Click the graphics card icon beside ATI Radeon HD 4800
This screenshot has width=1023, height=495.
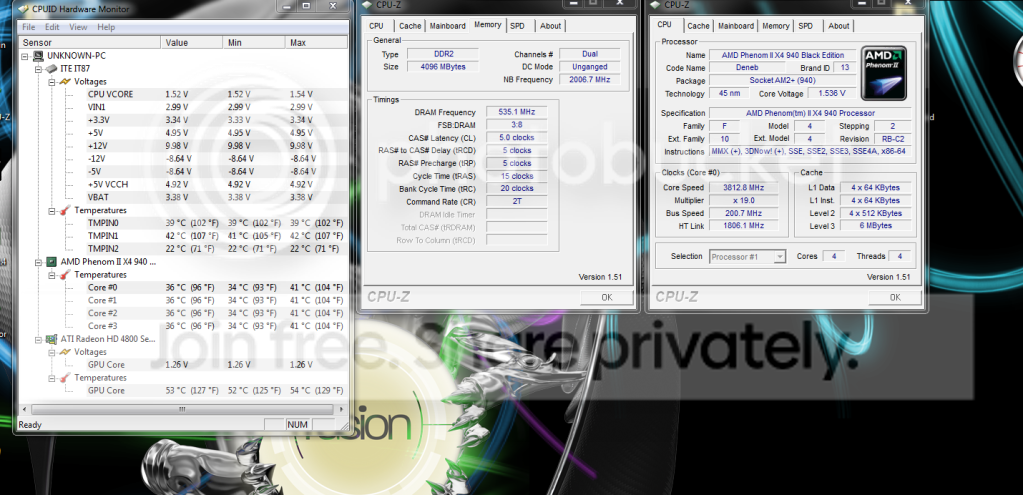[x=50, y=339]
